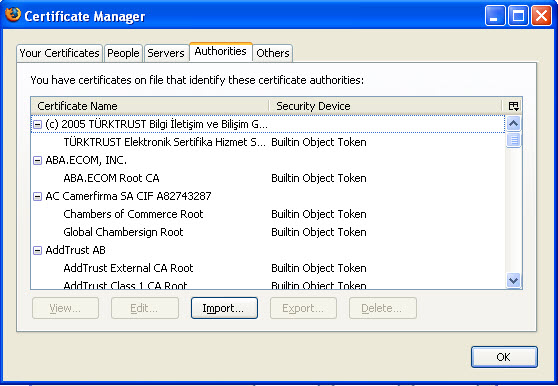The width and height of the screenshot is (558, 386).
Task: Sort by Security Device column header
Action: [x=386, y=106]
